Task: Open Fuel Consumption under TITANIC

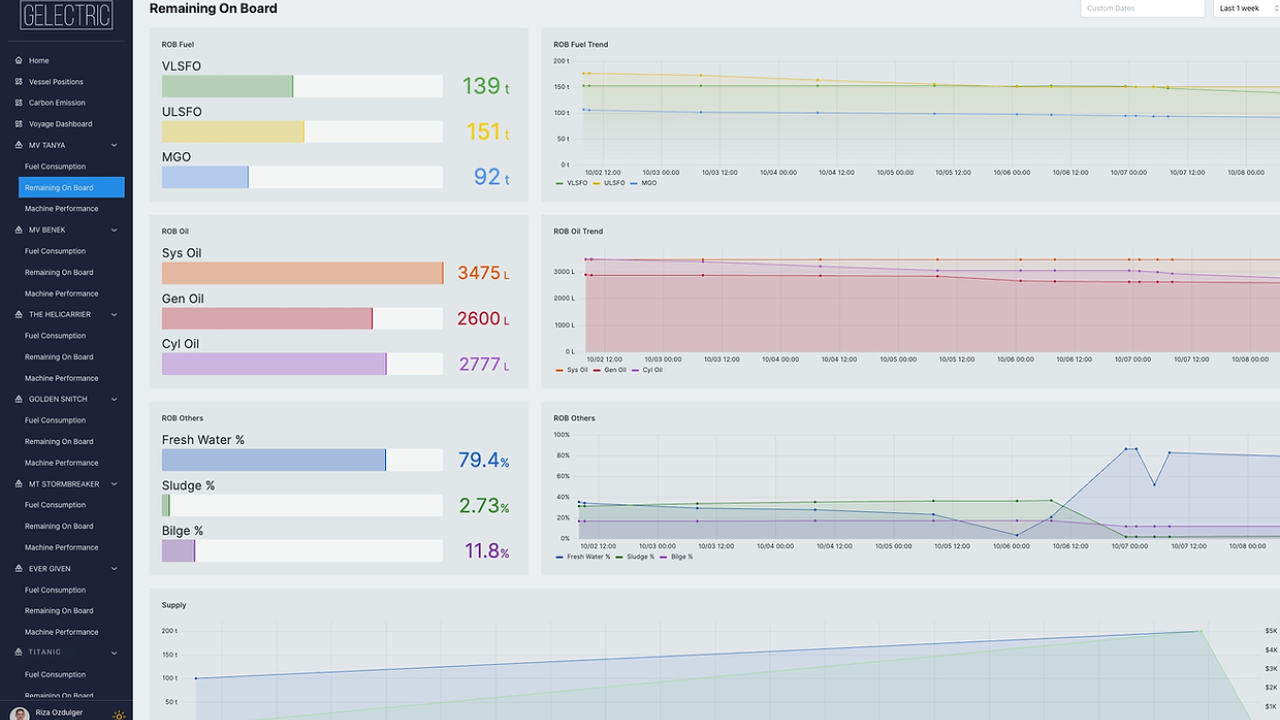Action: click(55, 675)
